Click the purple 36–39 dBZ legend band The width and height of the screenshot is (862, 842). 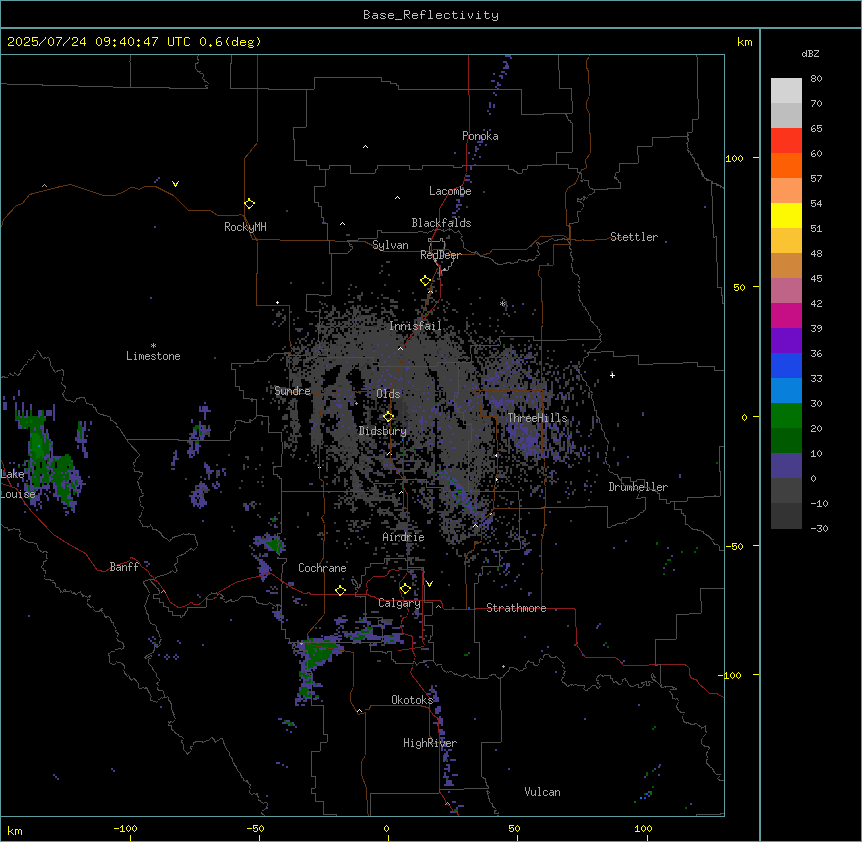pyautogui.click(x=786, y=340)
